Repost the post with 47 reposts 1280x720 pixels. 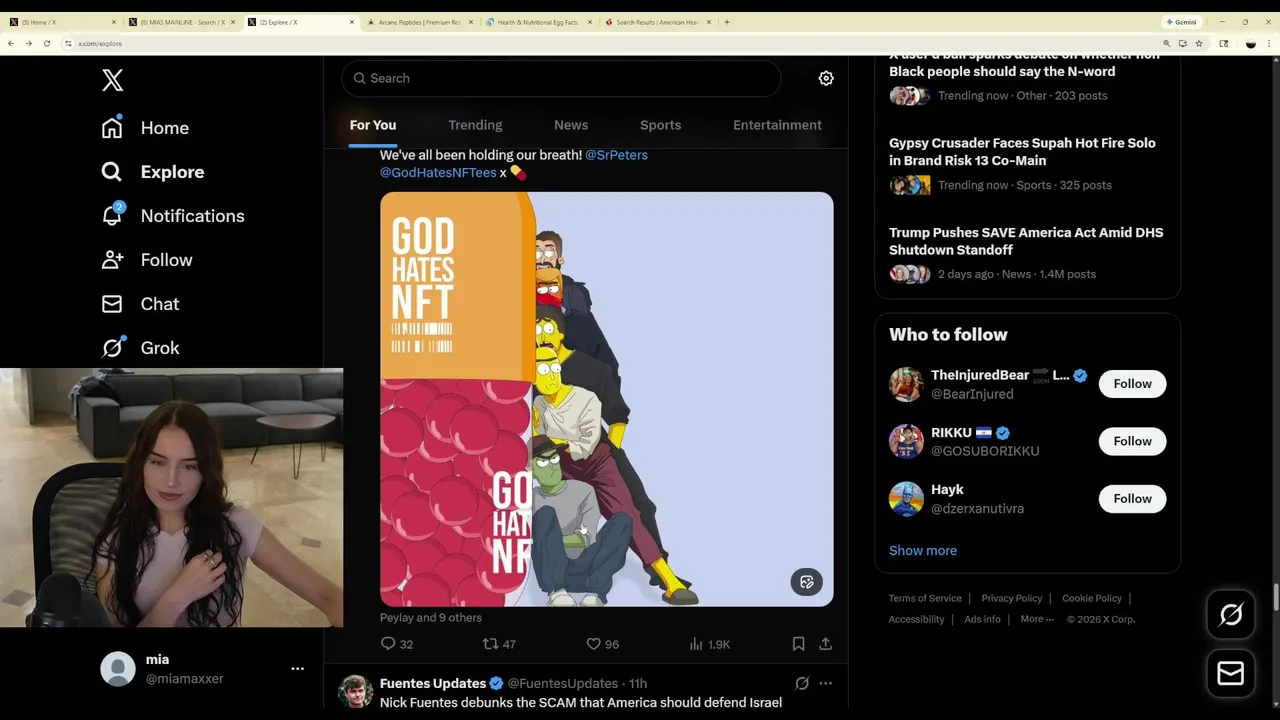pyautogui.click(x=499, y=644)
